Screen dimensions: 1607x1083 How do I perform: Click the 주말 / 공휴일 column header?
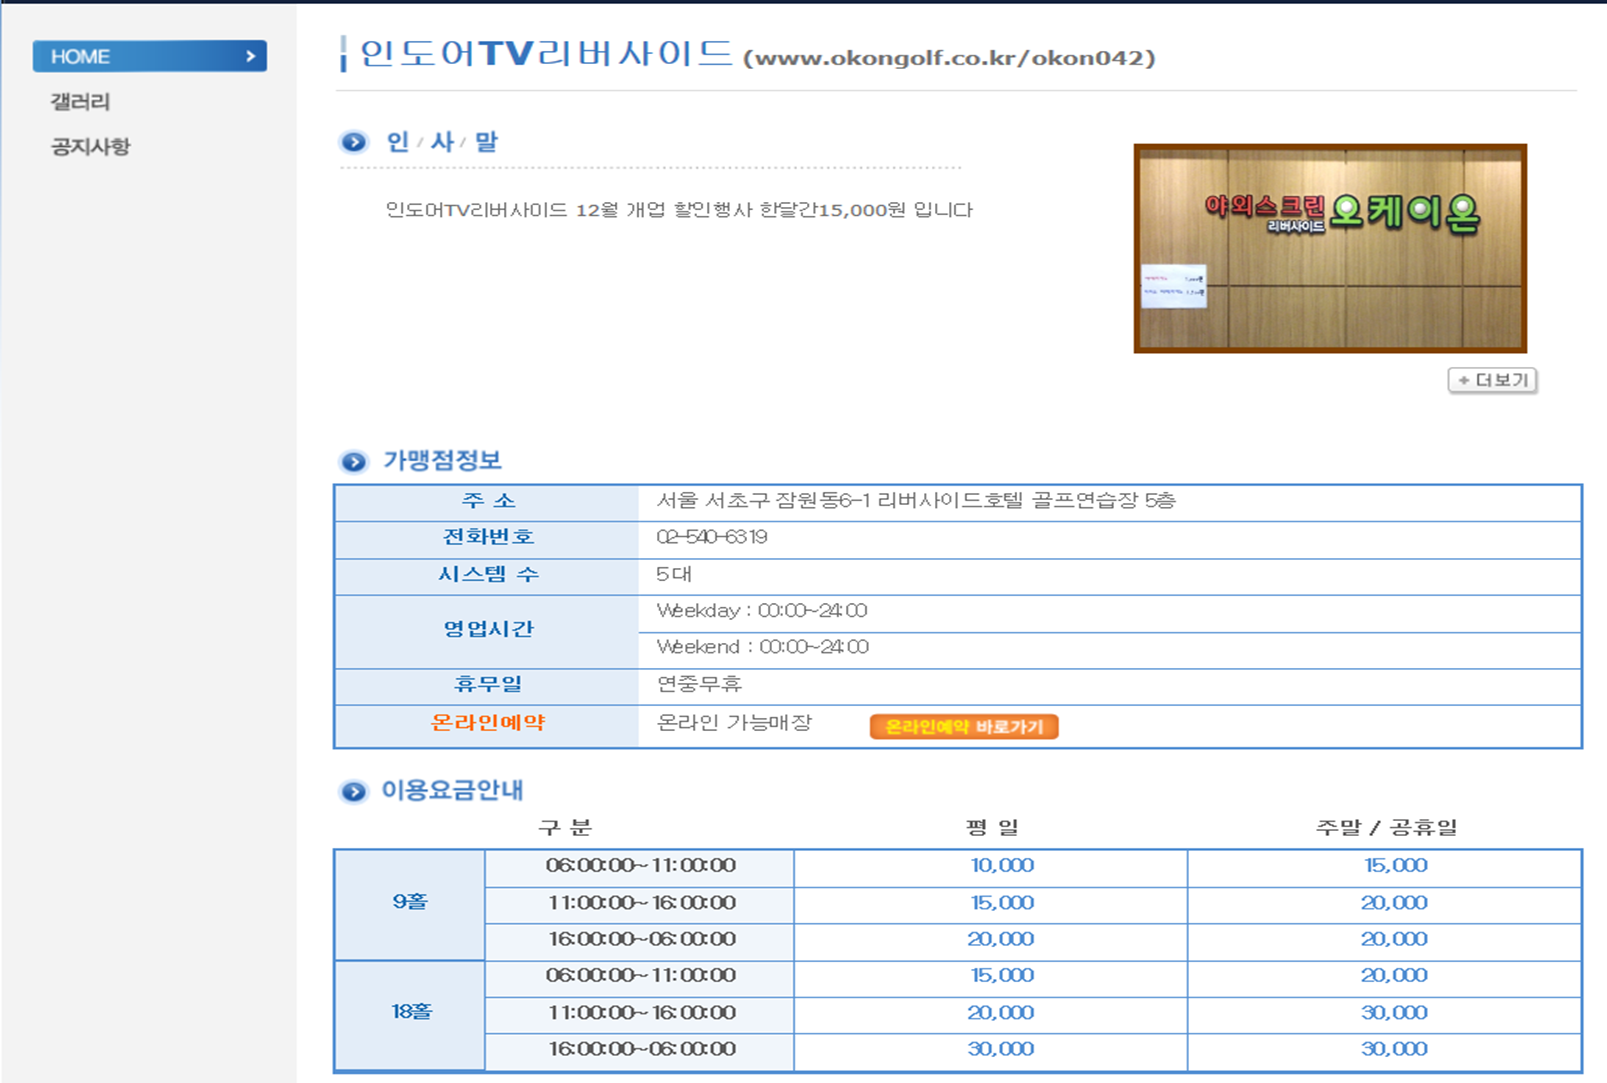coord(1385,828)
